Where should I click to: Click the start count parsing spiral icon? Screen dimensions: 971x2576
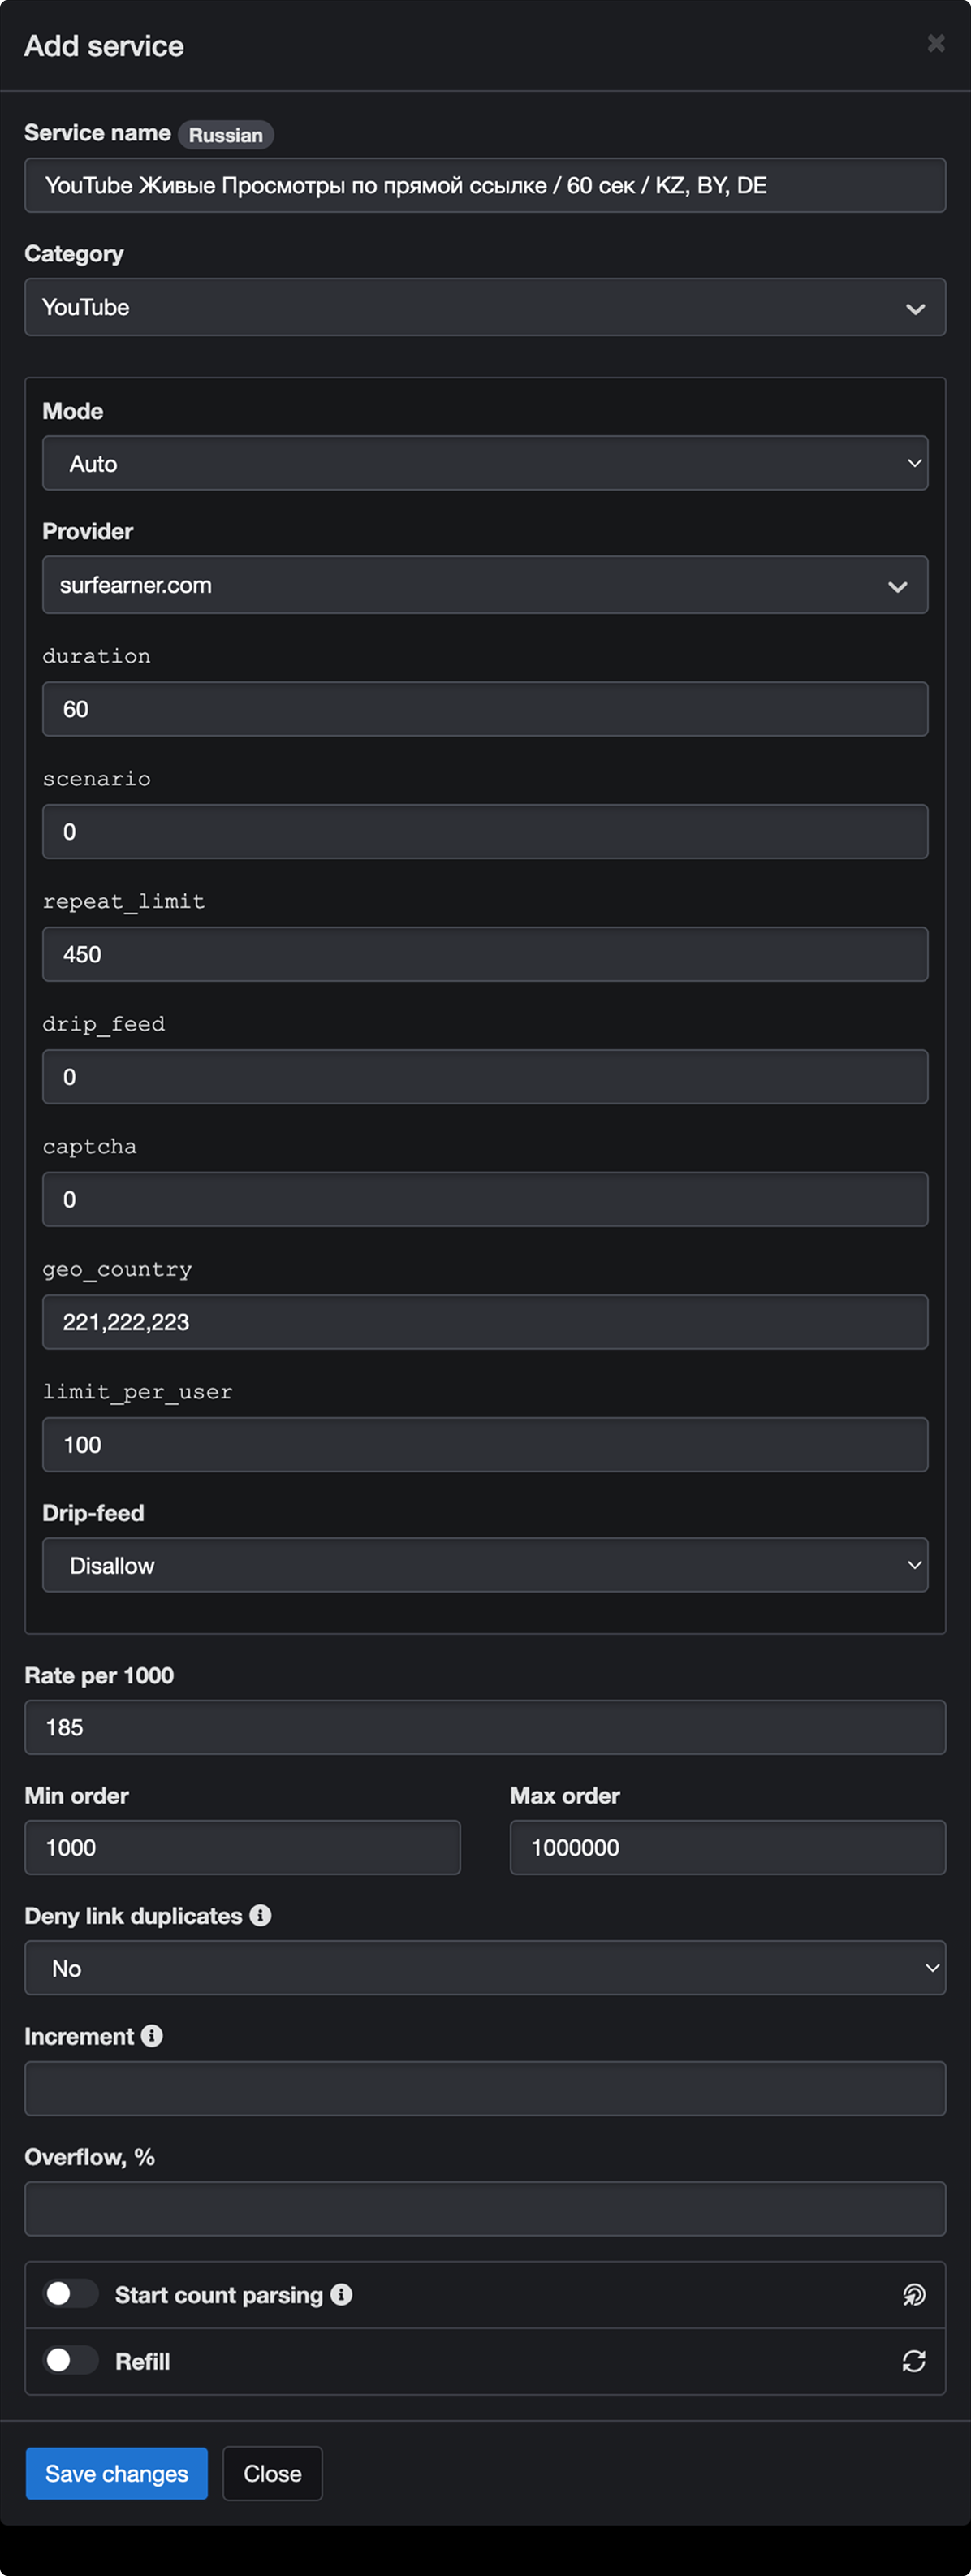pyautogui.click(x=913, y=2295)
